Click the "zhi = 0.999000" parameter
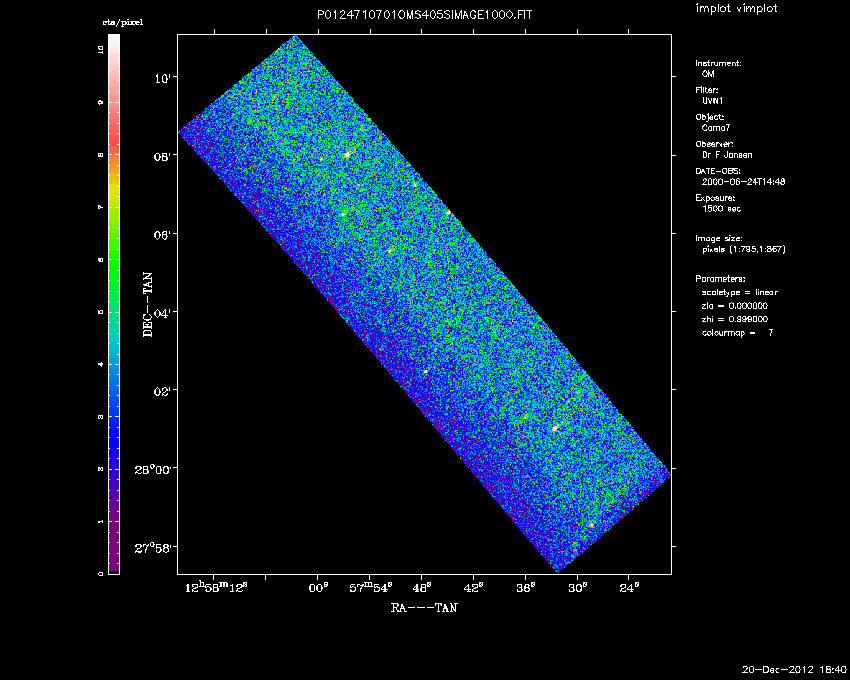Image resolution: width=850 pixels, height=680 pixels. pos(735,319)
